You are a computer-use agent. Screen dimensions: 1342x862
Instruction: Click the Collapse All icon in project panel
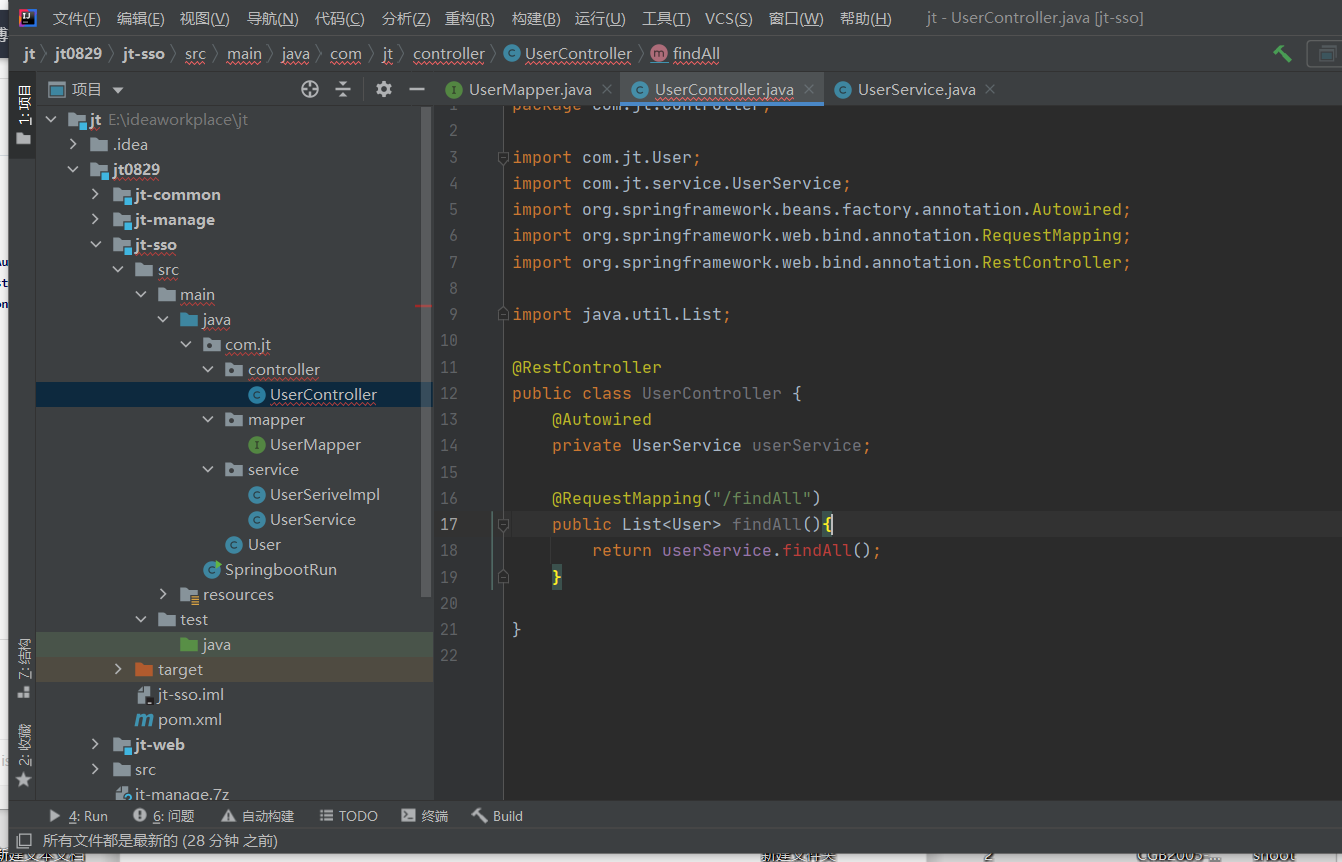[343, 89]
